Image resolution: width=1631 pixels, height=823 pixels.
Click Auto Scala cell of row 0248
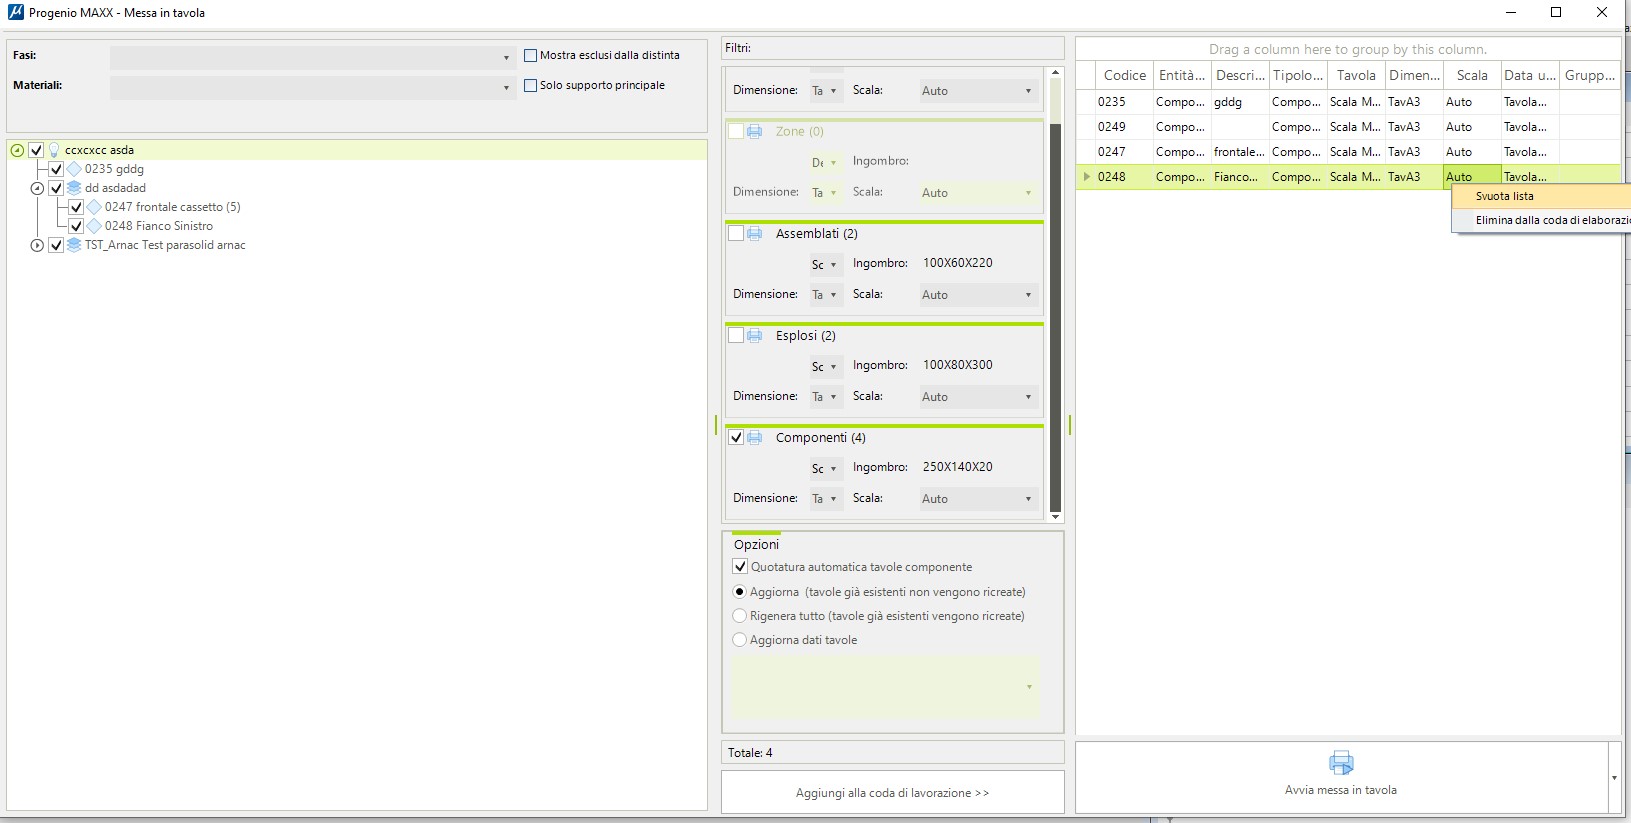(x=1472, y=177)
